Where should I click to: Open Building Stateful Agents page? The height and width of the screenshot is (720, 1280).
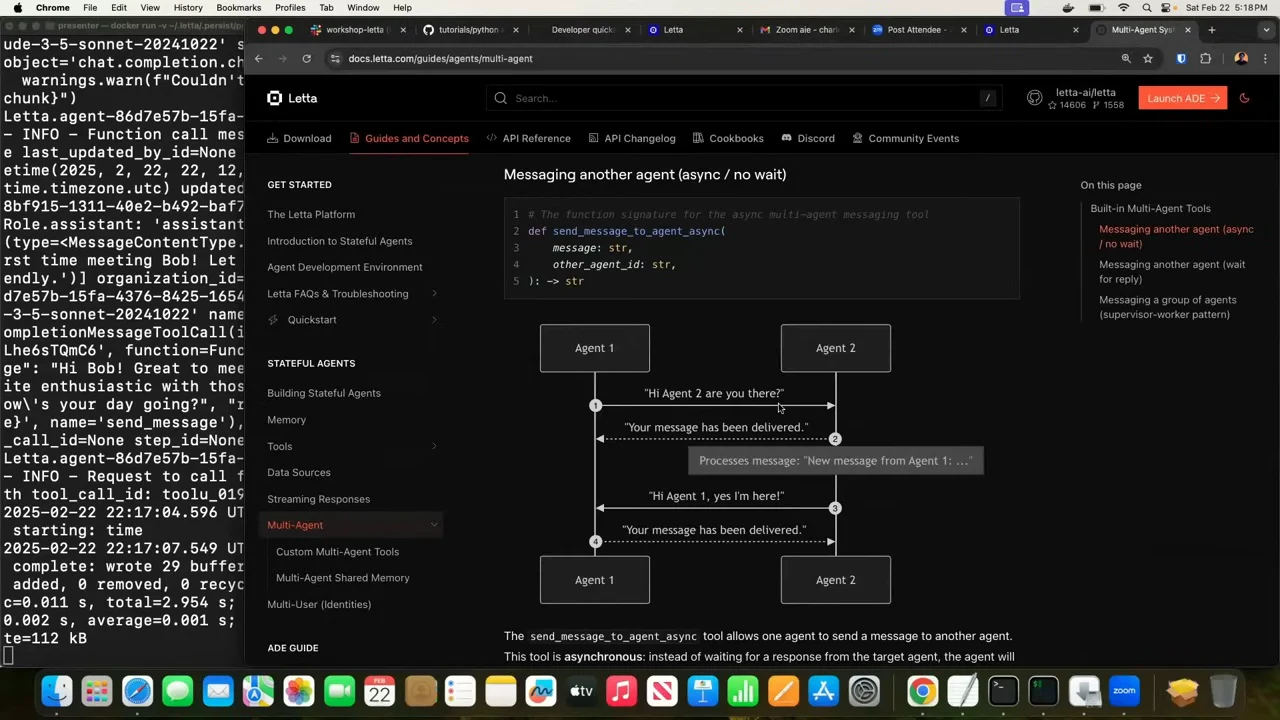[324, 393]
